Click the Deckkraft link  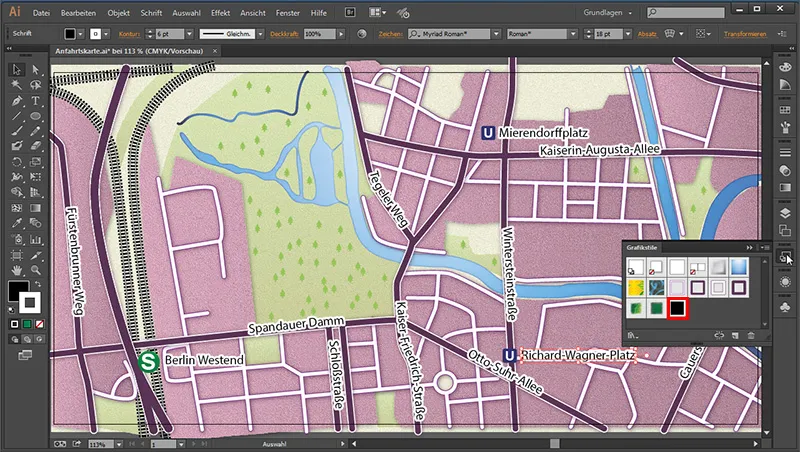click(x=284, y=34)
